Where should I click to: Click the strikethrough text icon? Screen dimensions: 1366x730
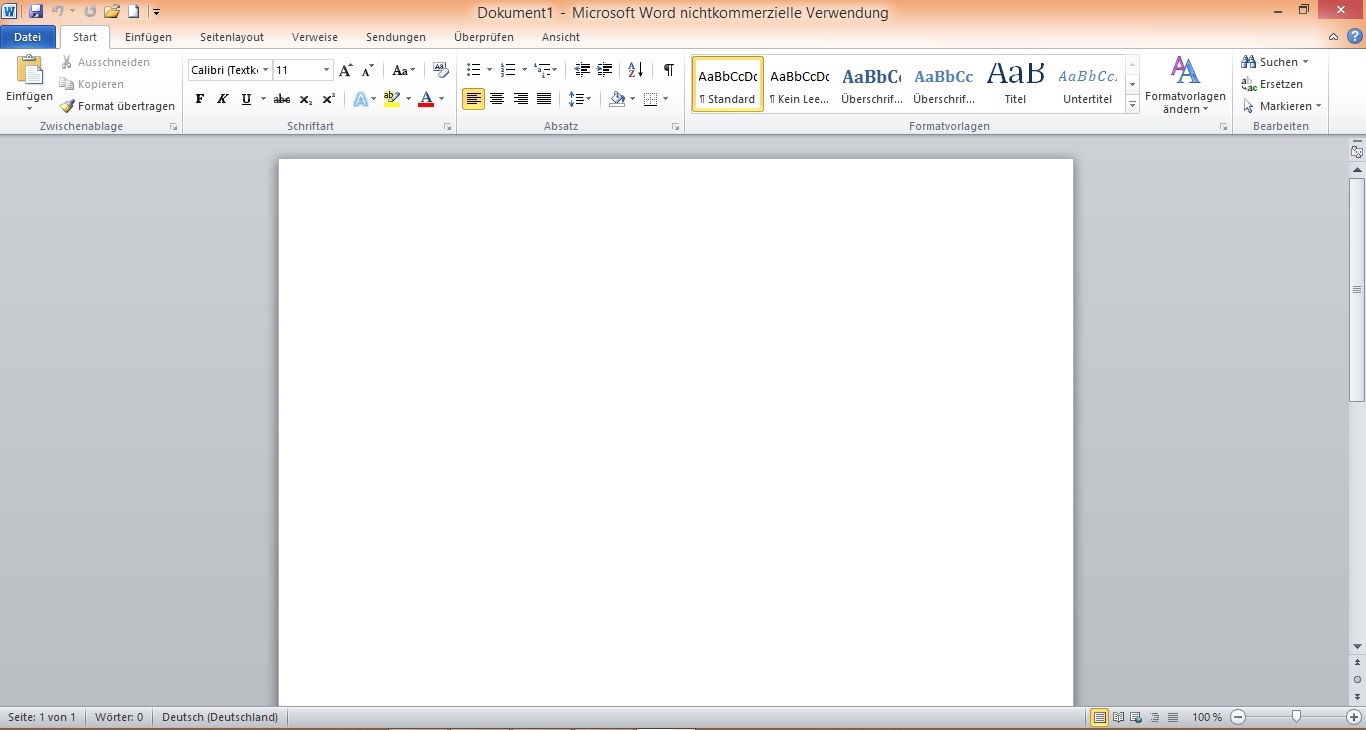[x=282, y=99]
